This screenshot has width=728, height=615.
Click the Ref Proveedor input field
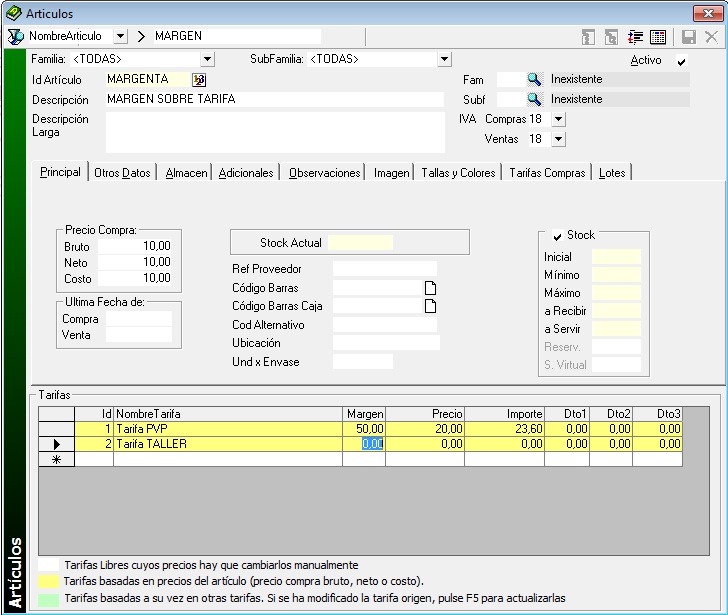pos(385,269)
